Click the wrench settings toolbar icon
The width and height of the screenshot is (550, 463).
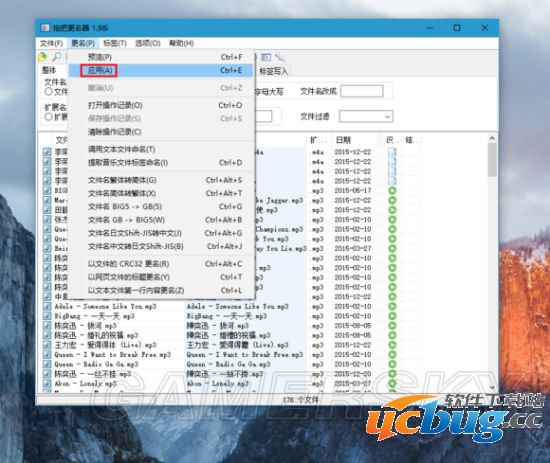point(280,57)
